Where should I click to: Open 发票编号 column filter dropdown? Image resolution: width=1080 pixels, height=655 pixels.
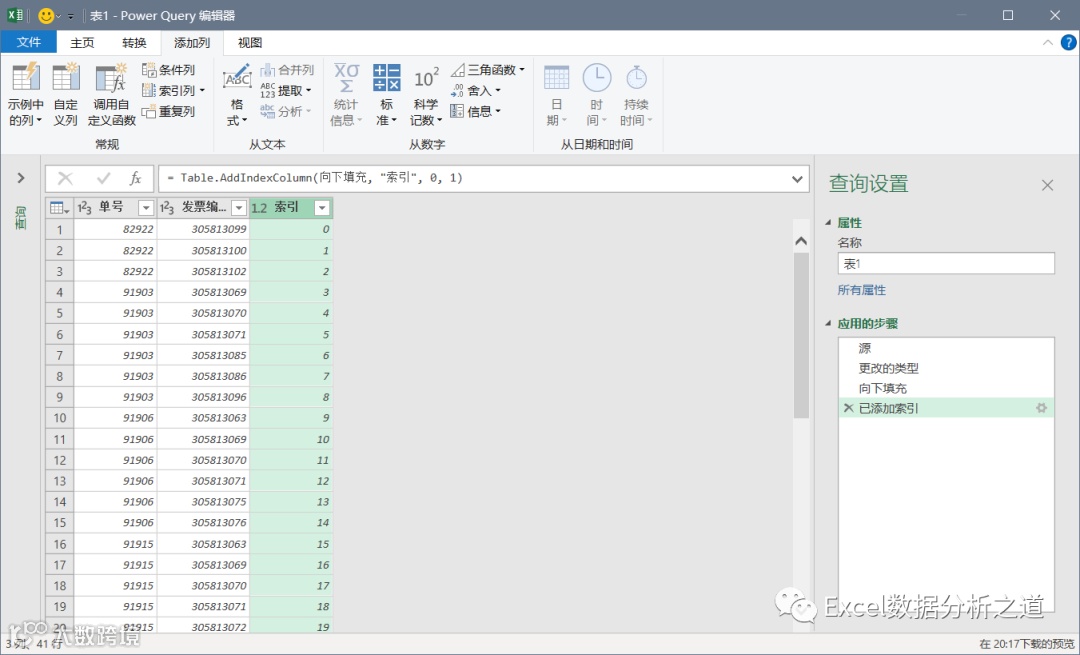(x=239, y=207)
